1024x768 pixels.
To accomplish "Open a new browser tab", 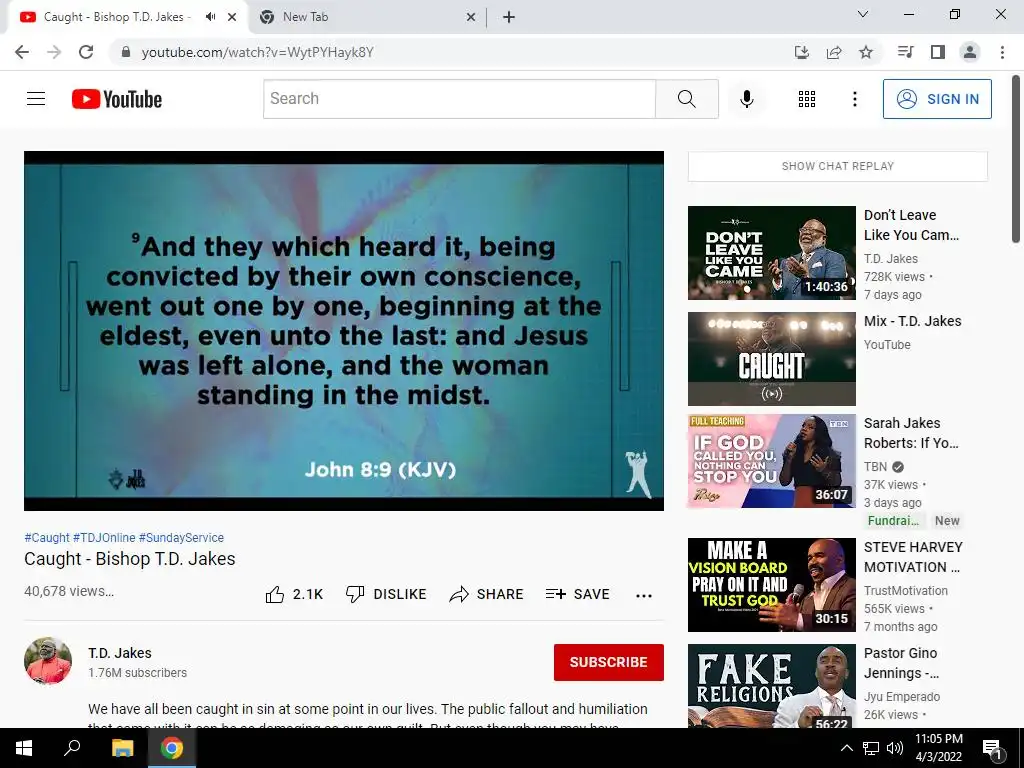I will point(509,17).
